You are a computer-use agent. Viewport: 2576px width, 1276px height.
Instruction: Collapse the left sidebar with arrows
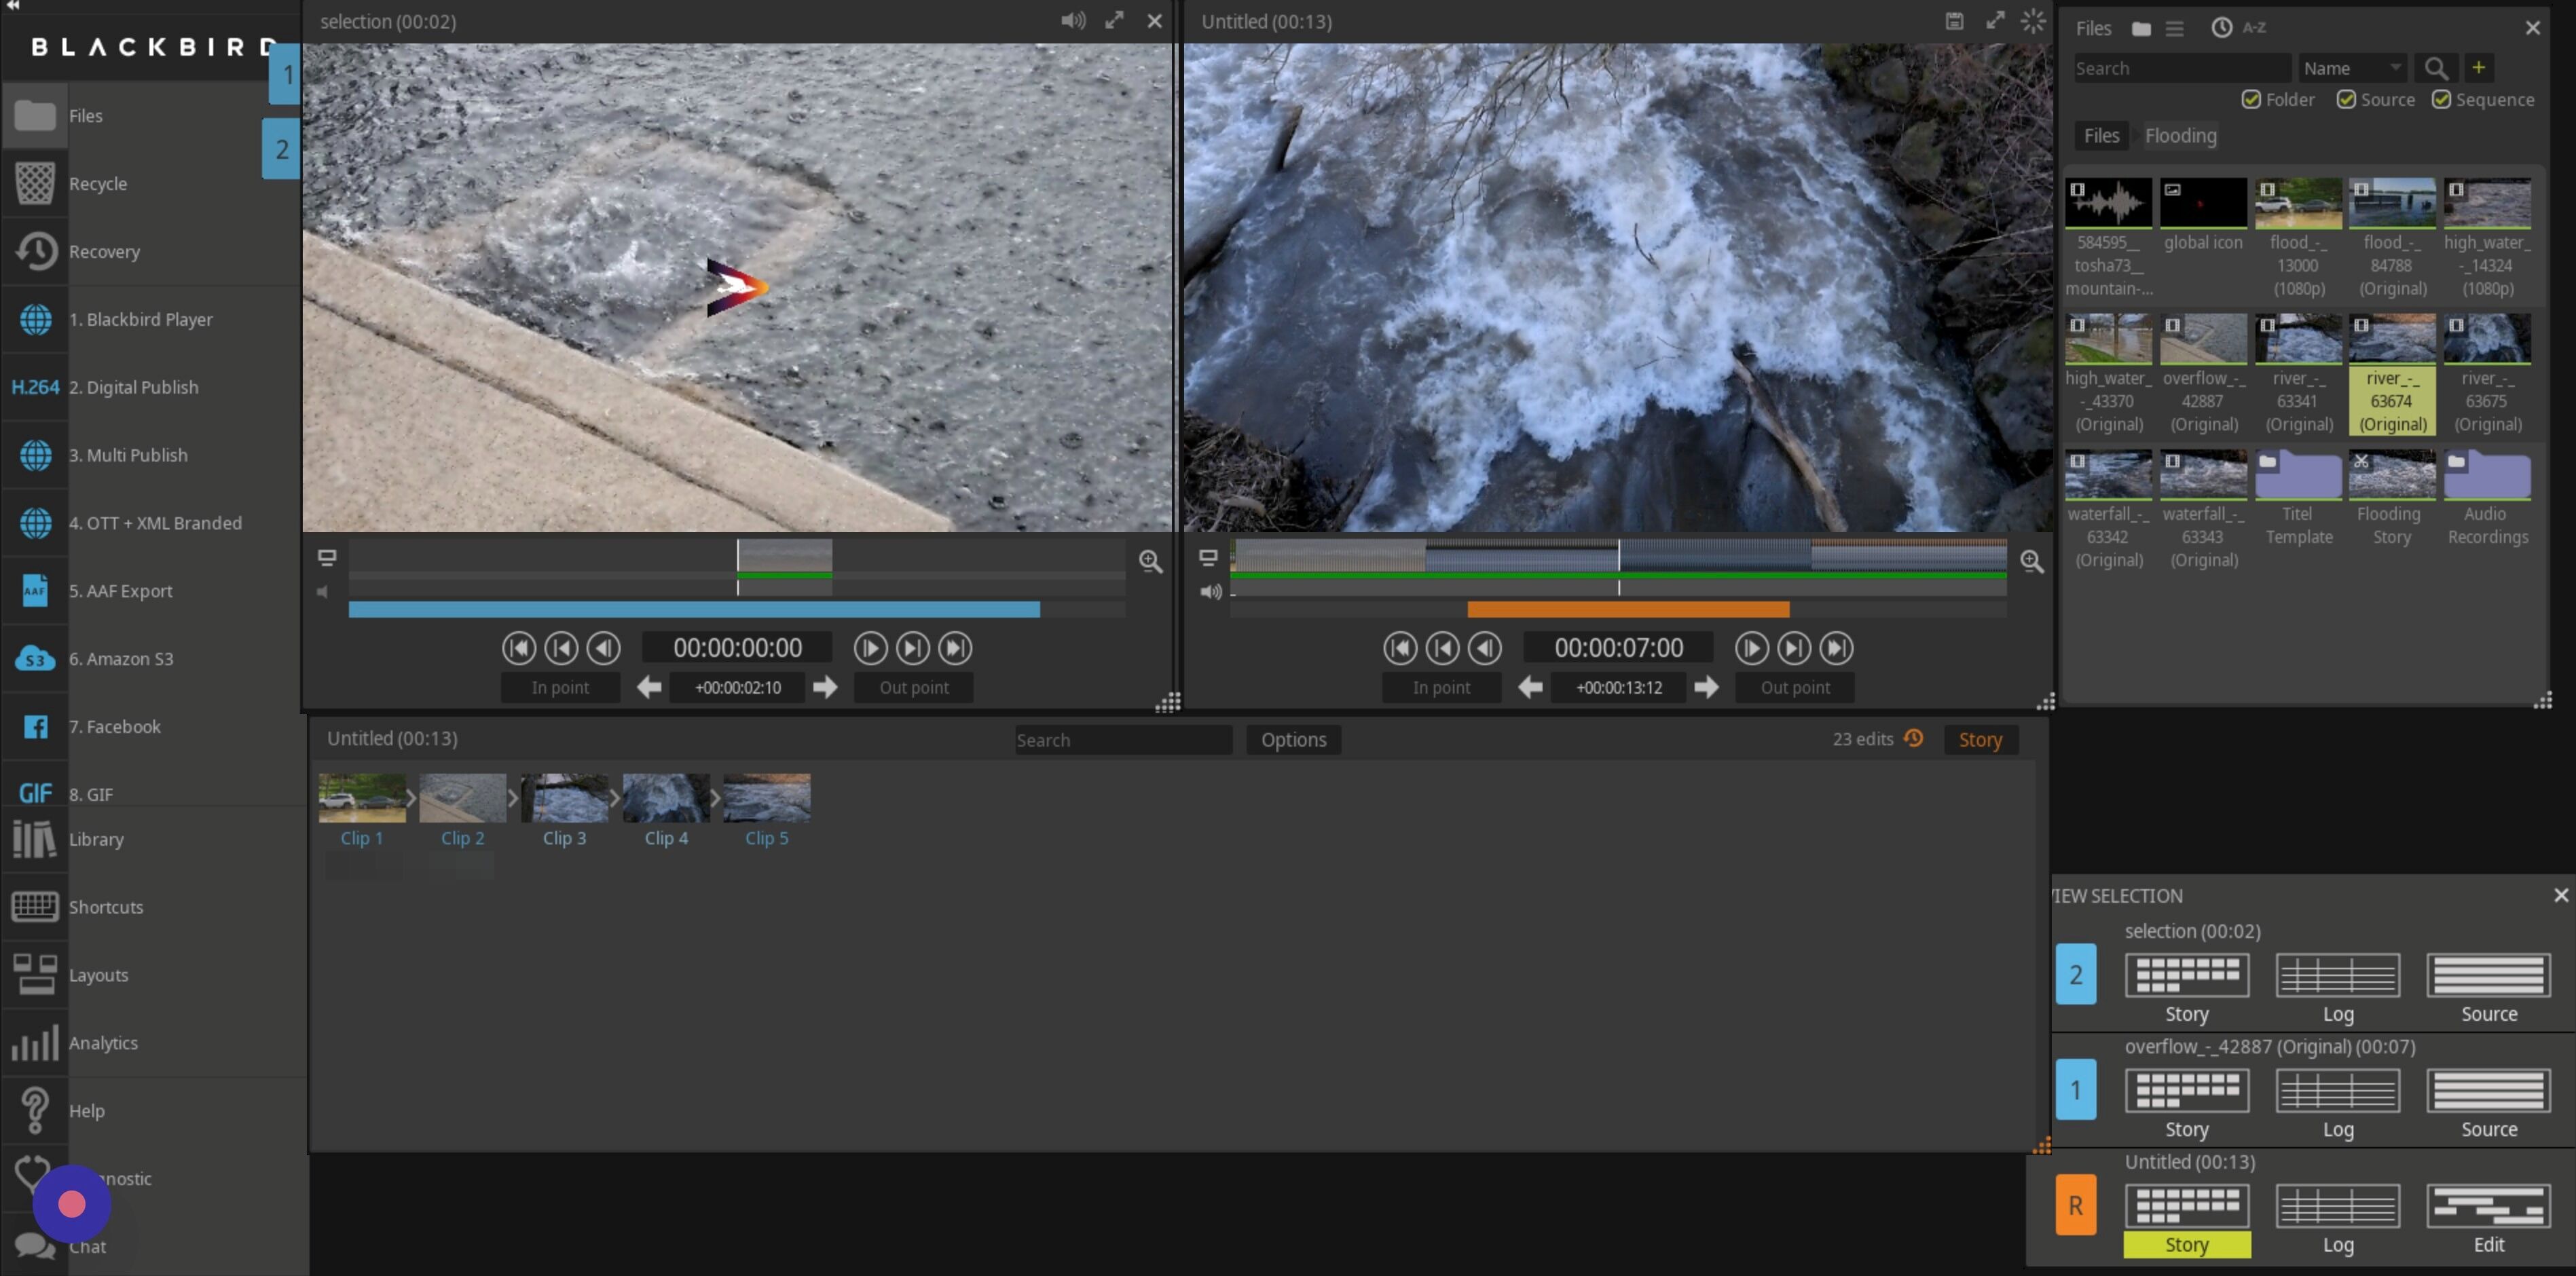tap(13, 5)
